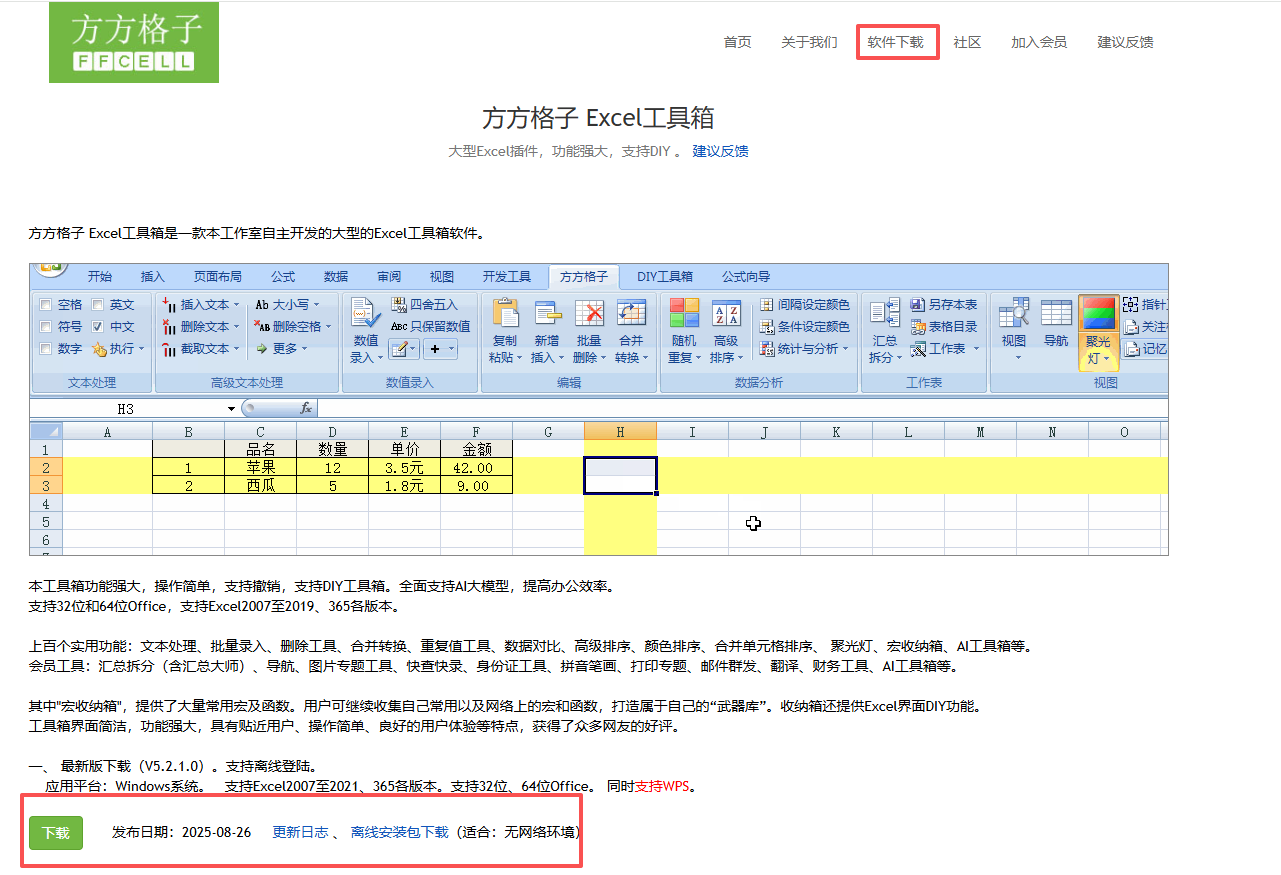Viewport: 1281px width, 875px height.
Task: Click the 间隔设定颜色 icon
Action: point(767,305)
